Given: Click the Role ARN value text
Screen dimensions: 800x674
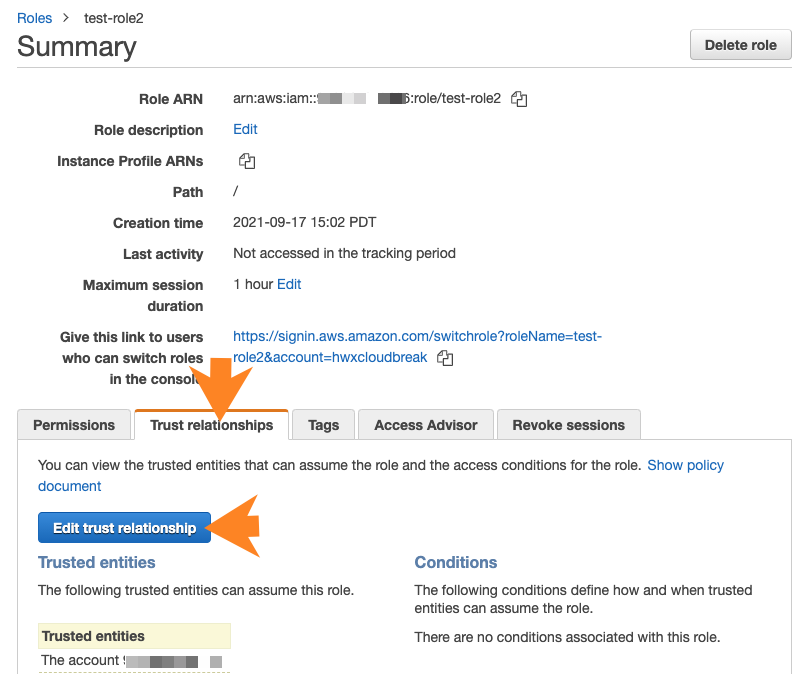Looking at the screenshot, I should point(366,99).
